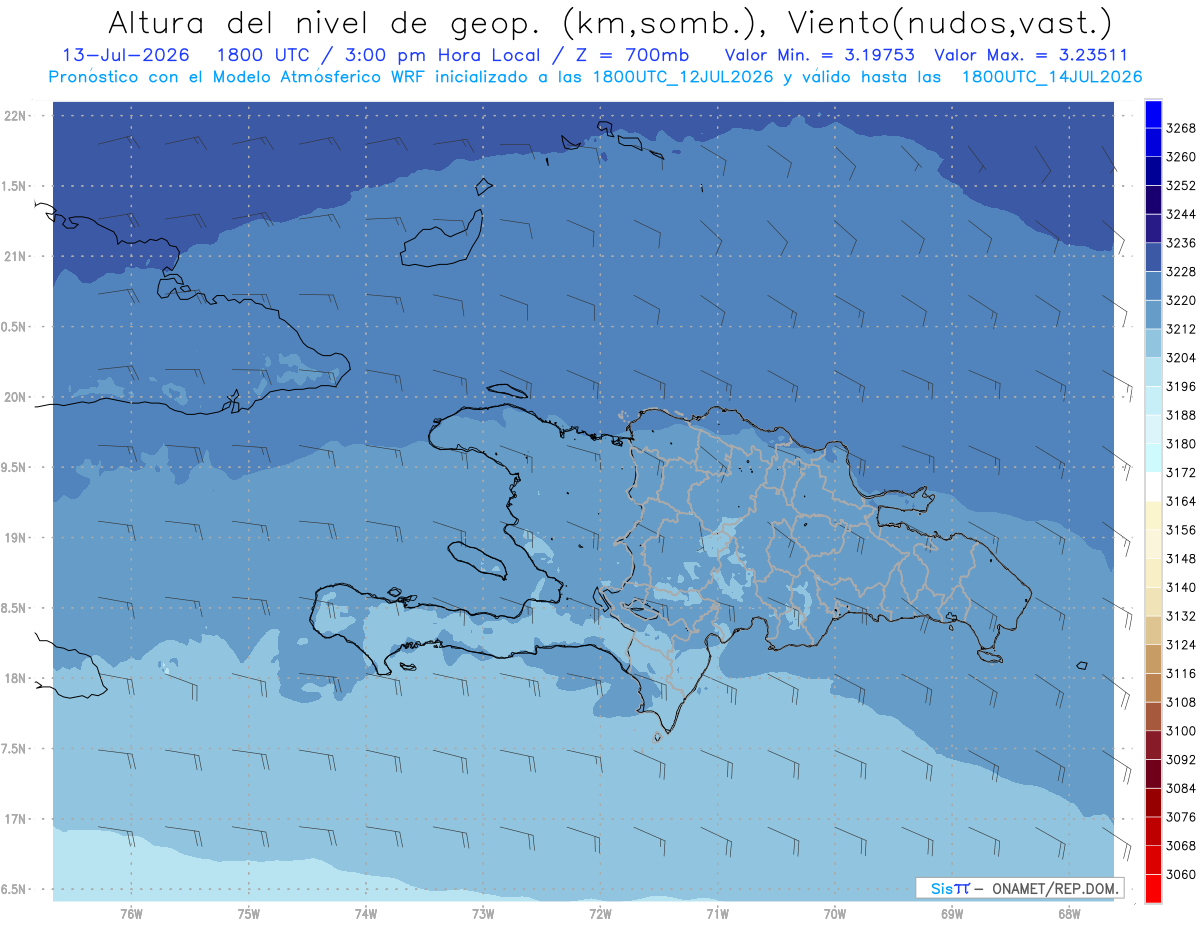Click the "71W" longitude axis label
Image resolution: width=1200 pixels, height=927 pixels.
pos(717,914)
